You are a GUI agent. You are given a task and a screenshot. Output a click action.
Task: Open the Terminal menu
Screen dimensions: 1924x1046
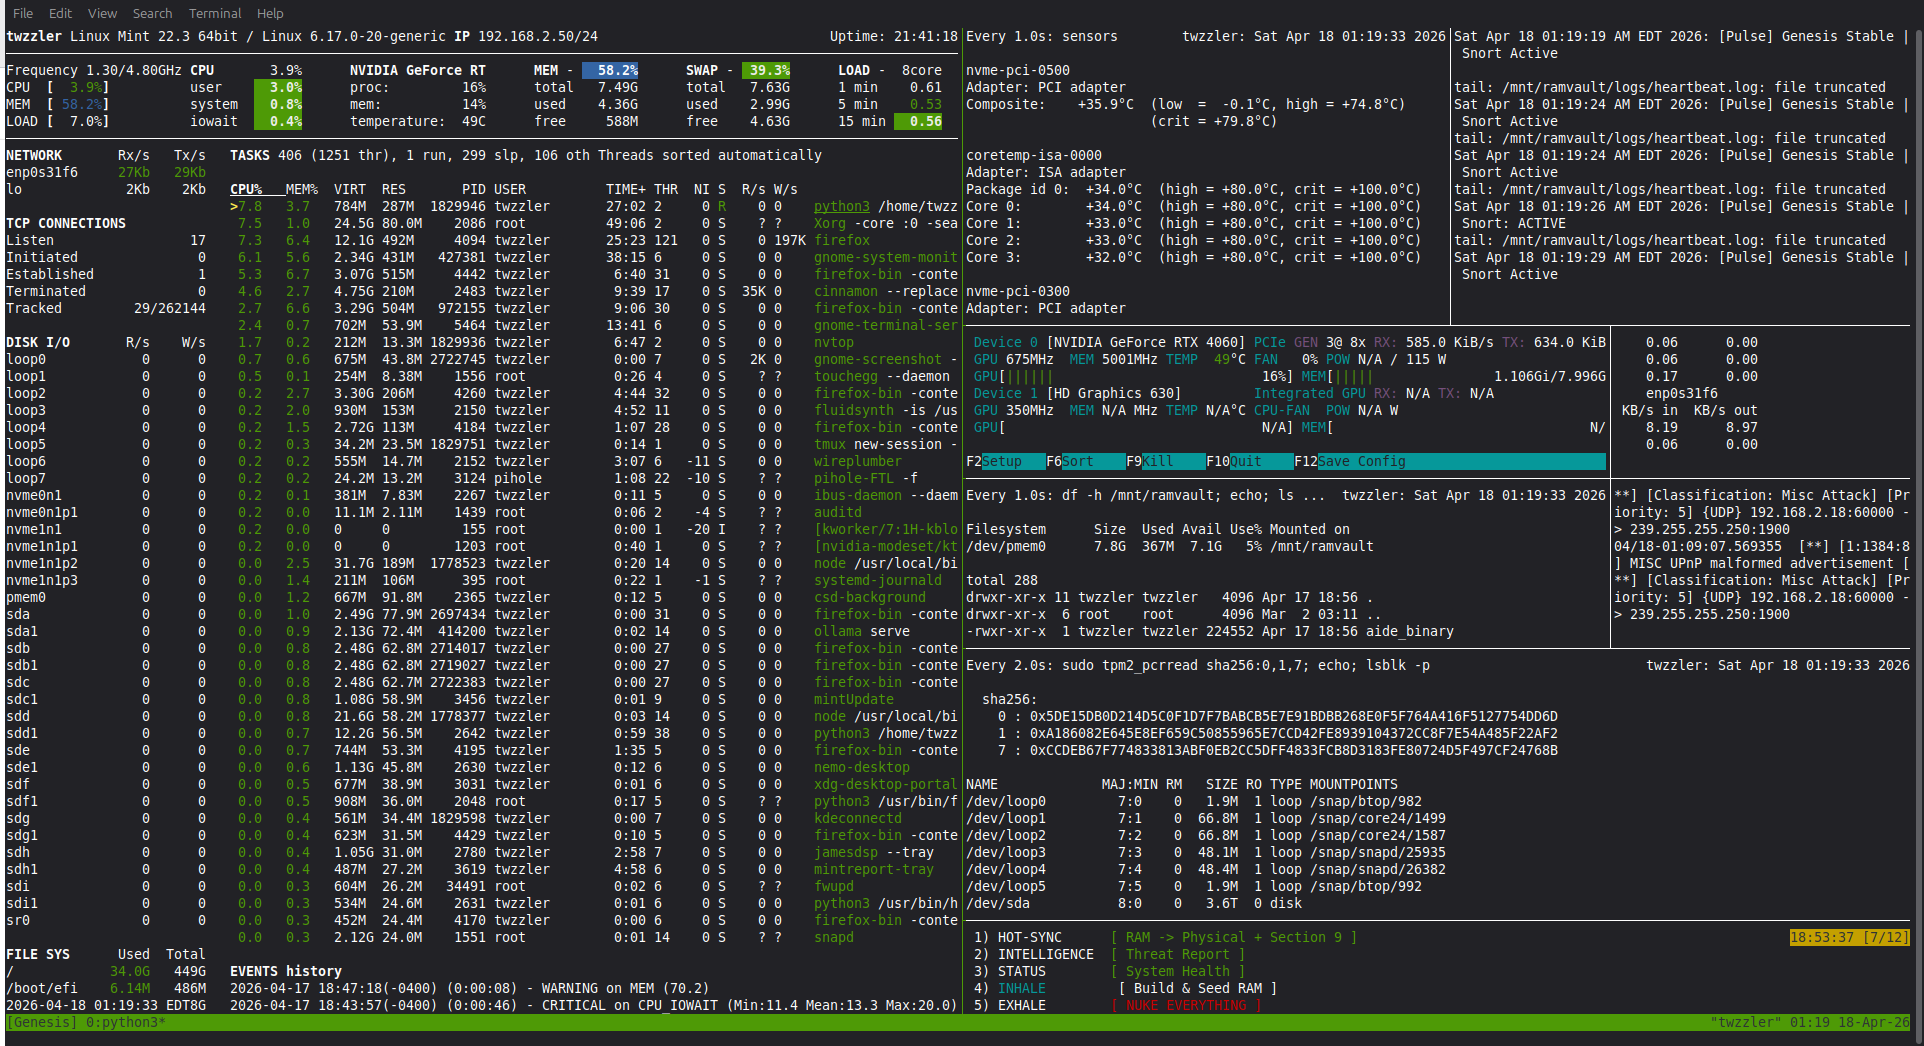tap(215, 13)
